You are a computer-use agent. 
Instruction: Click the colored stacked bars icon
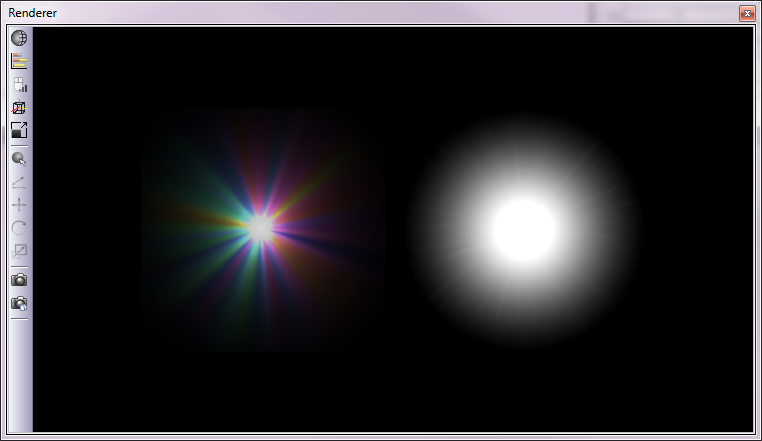tap(19, 61)
